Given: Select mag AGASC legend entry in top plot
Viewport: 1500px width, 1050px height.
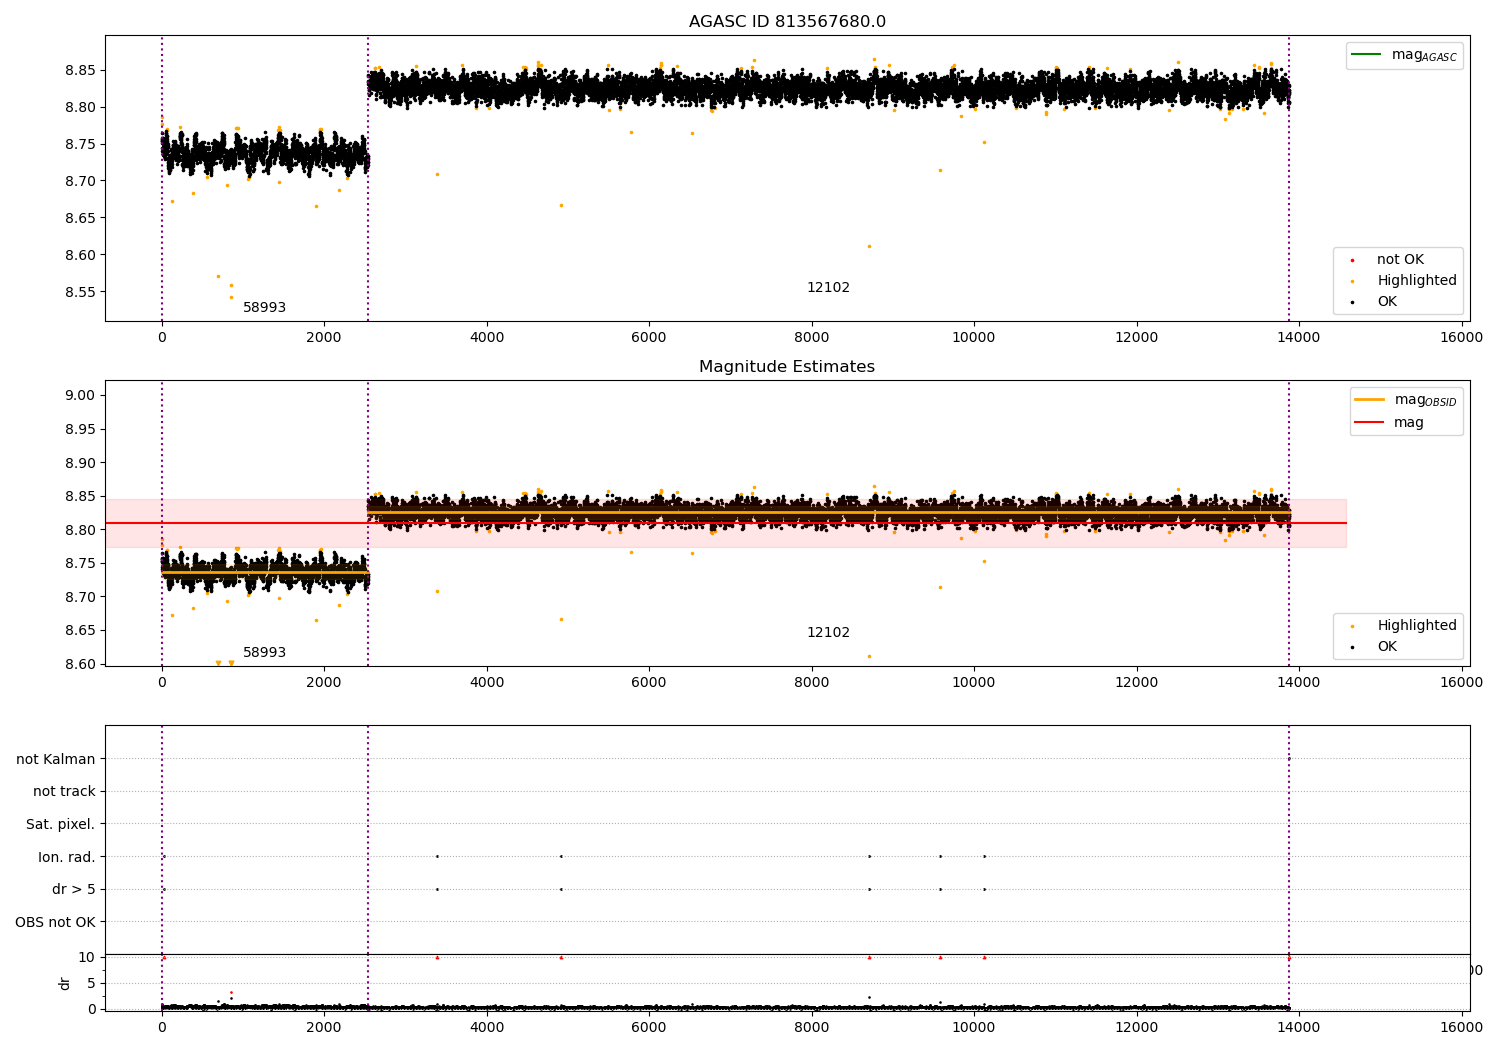Looking at the screenshot, I should 1404,55.
